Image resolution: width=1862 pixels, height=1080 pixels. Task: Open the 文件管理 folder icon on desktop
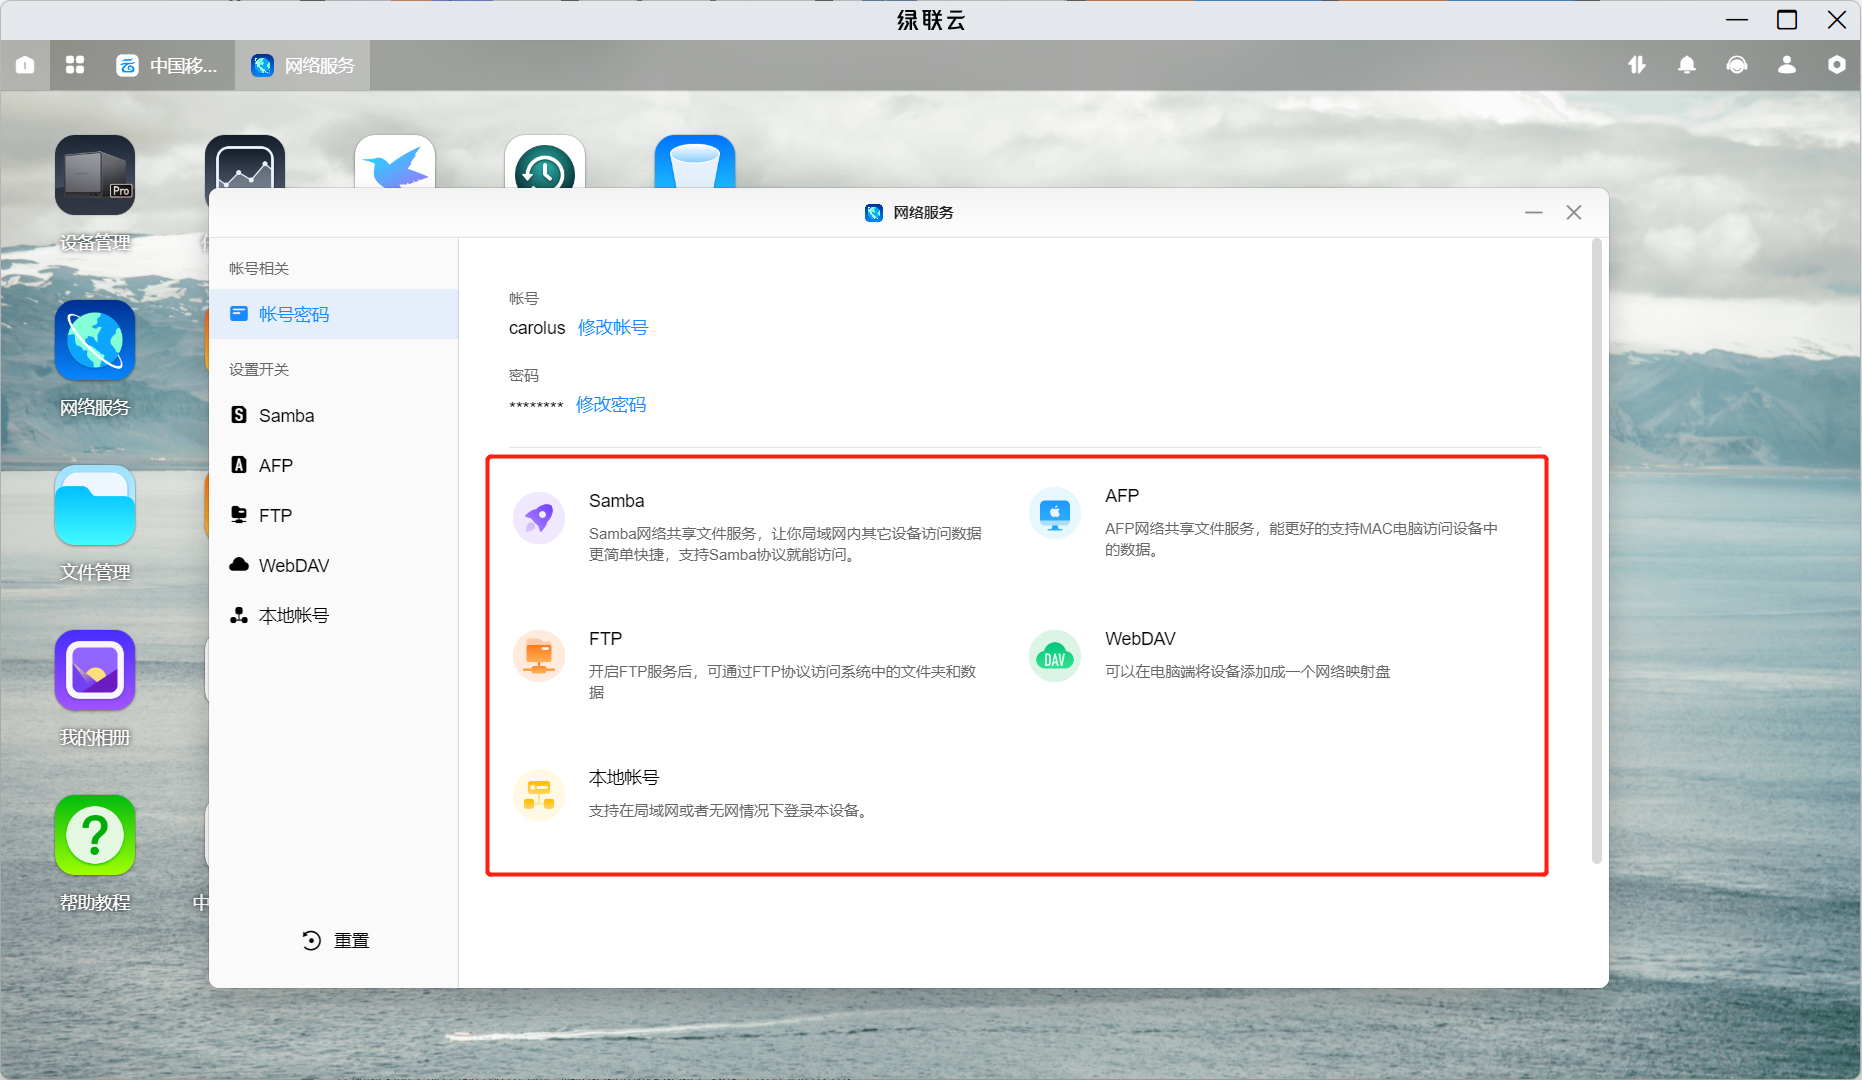(x=95, y=506)
